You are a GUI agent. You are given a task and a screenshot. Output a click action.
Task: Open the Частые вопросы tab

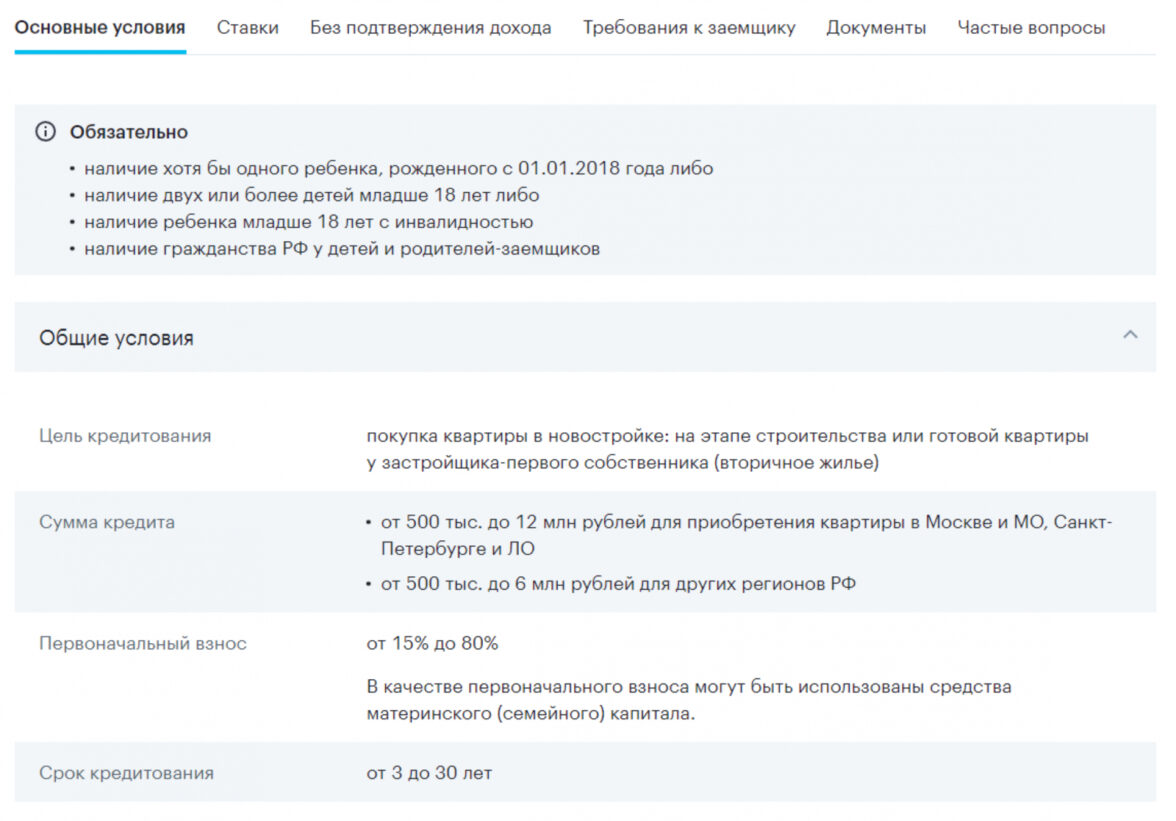coord(1031,28)
